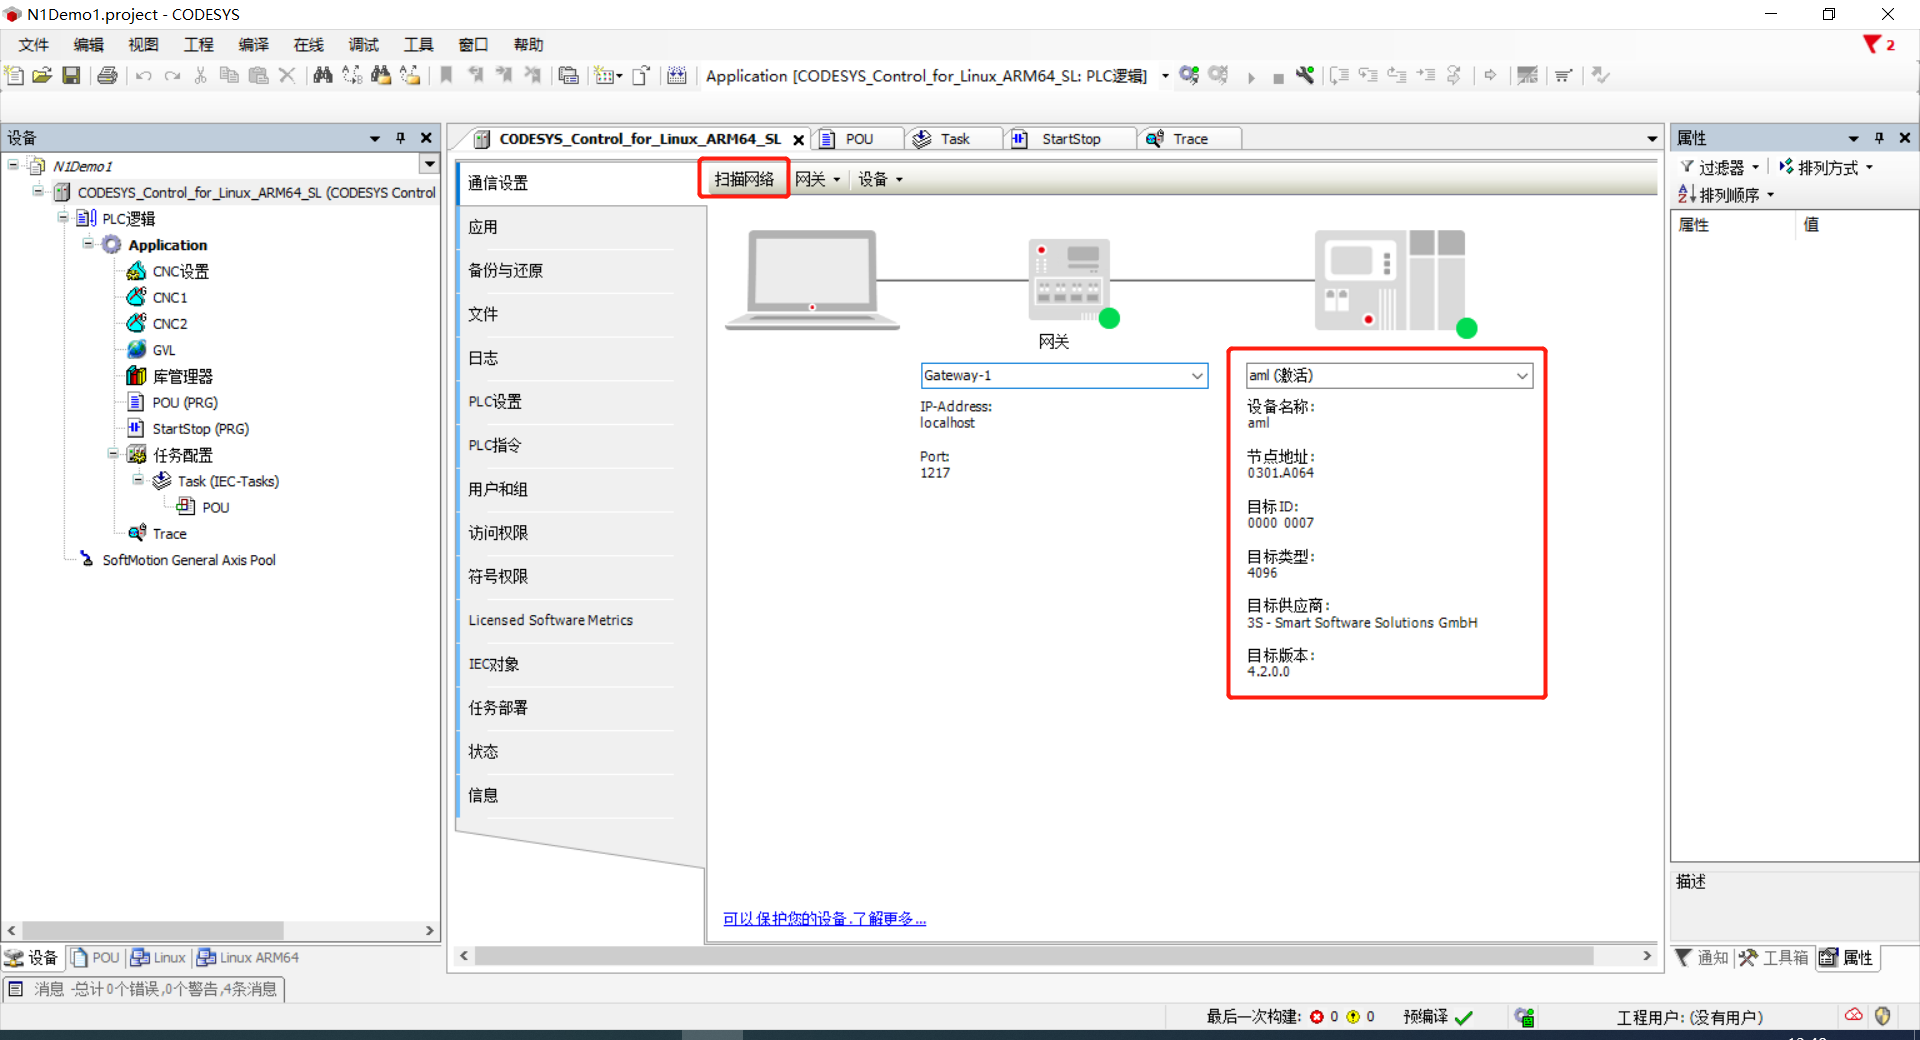Open the 在线 menu
1920x1040 pixels.
coord(307,44)
